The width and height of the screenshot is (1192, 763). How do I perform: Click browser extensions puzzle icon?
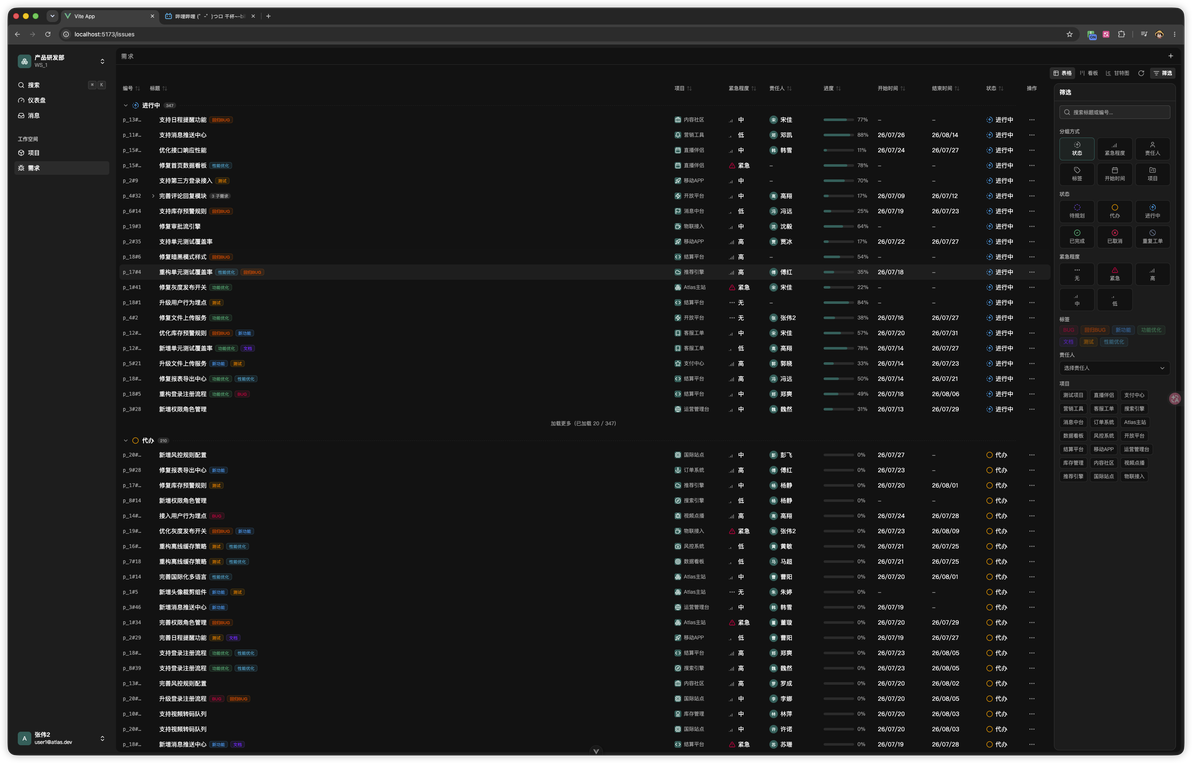1121,34
